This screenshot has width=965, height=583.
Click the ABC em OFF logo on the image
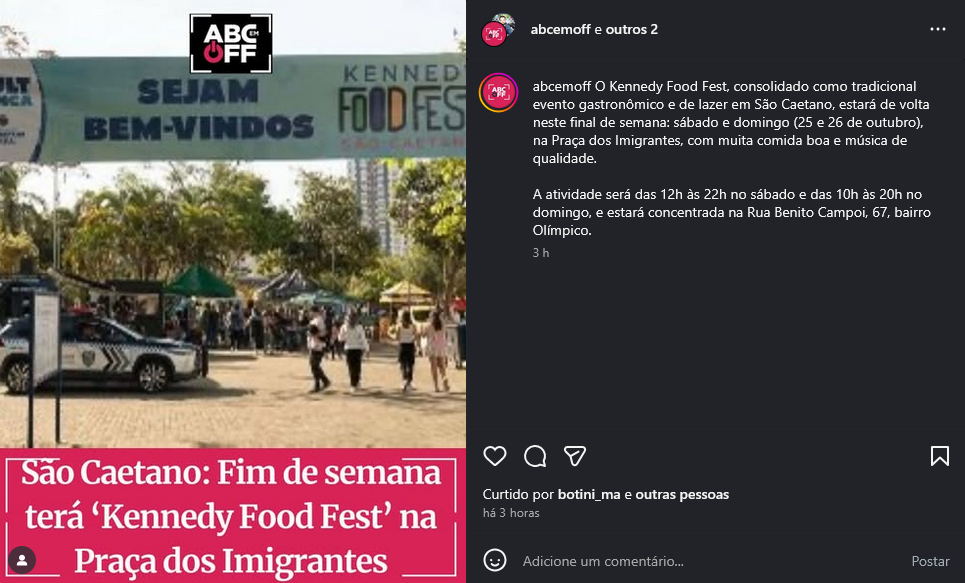pyautogui.click(x=231, y=44)
